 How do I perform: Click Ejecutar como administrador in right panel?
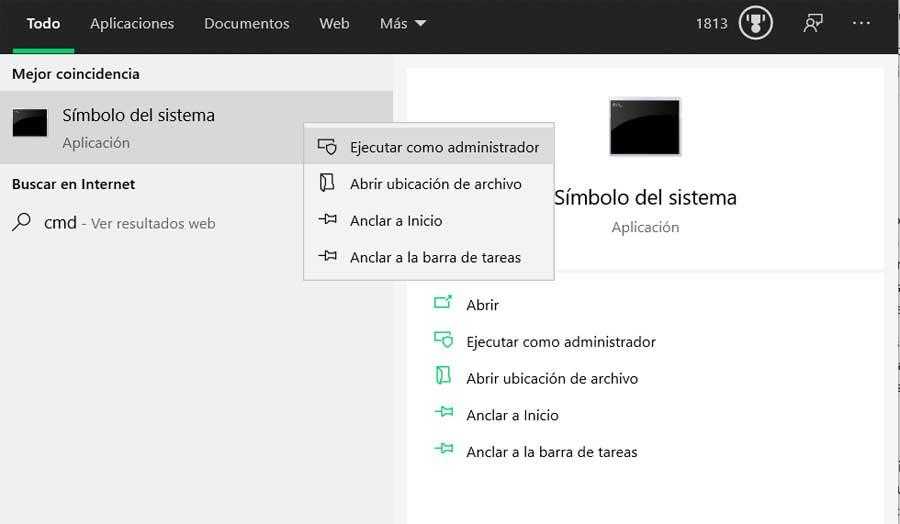[560, 342]
